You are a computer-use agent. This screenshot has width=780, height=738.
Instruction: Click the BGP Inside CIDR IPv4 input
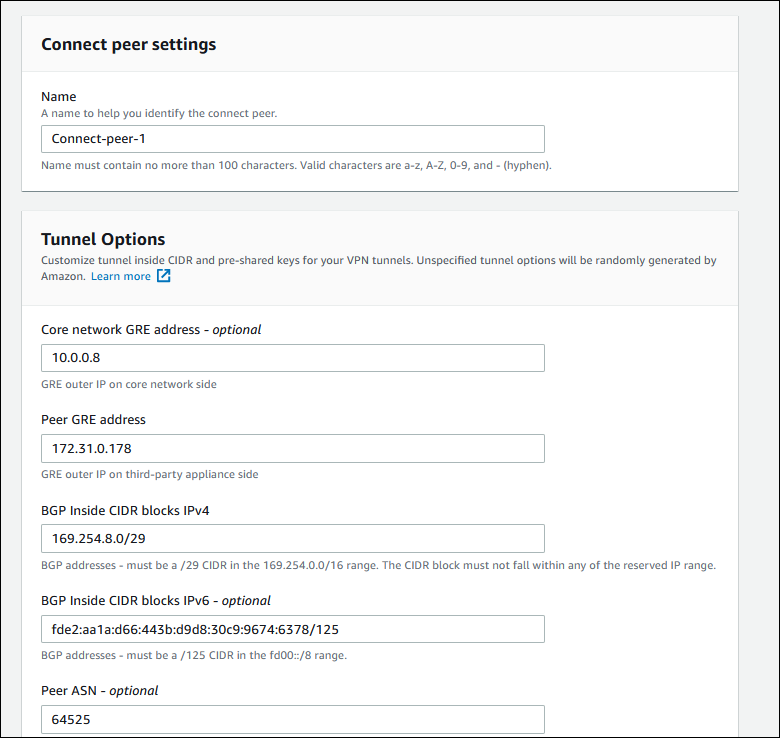coord(292,538)
